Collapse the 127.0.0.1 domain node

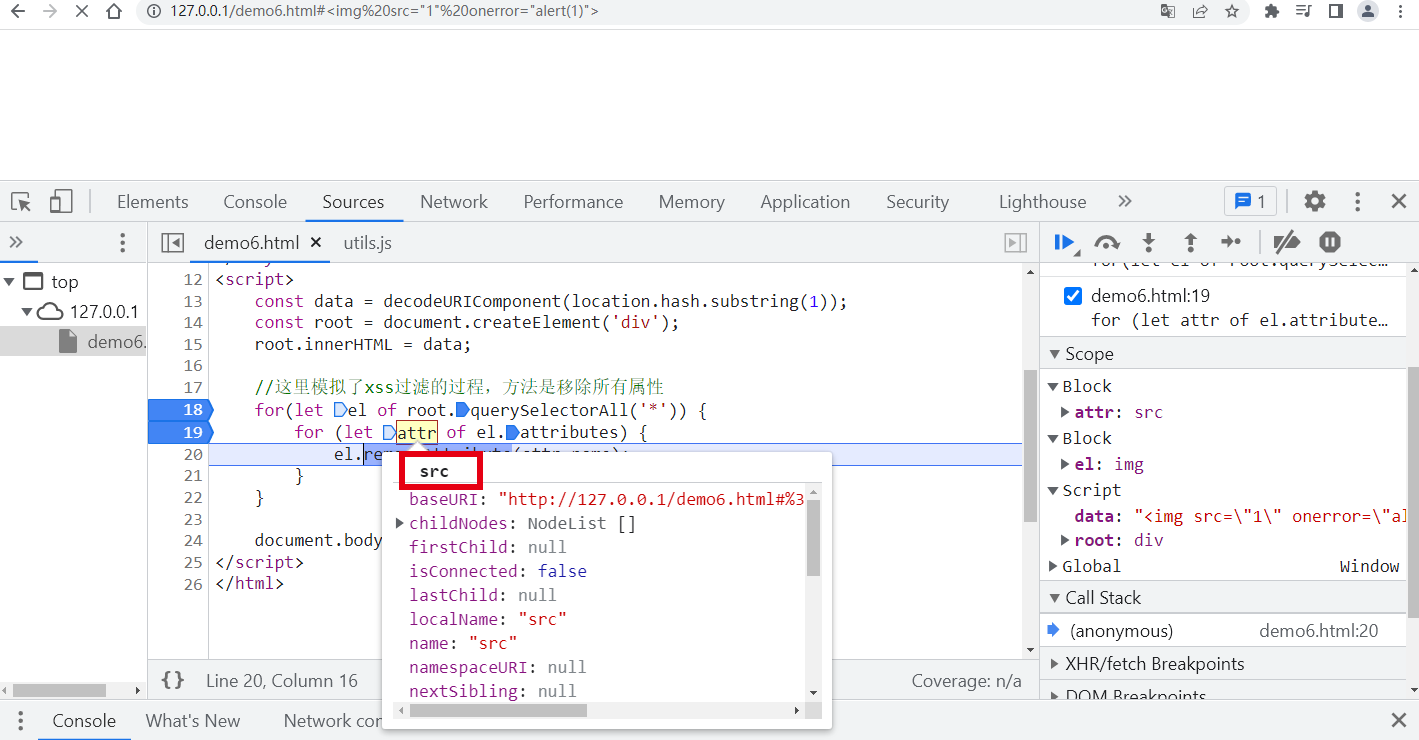pyautogui.click(x=27, y=312)
